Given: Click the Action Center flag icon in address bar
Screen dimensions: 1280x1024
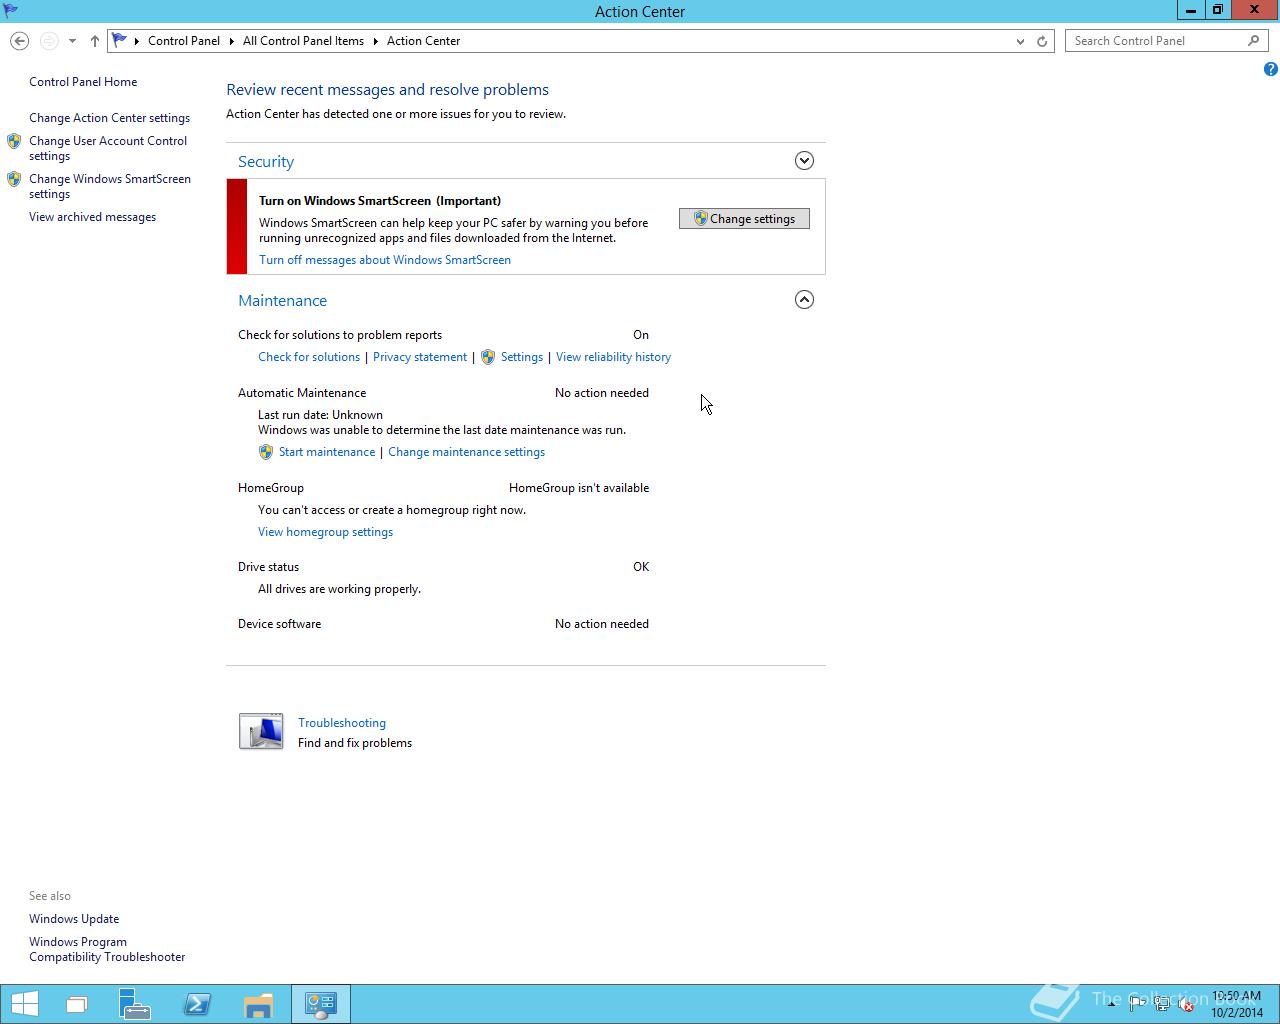Looking at the screenshot, I should [x=120, y=41].
